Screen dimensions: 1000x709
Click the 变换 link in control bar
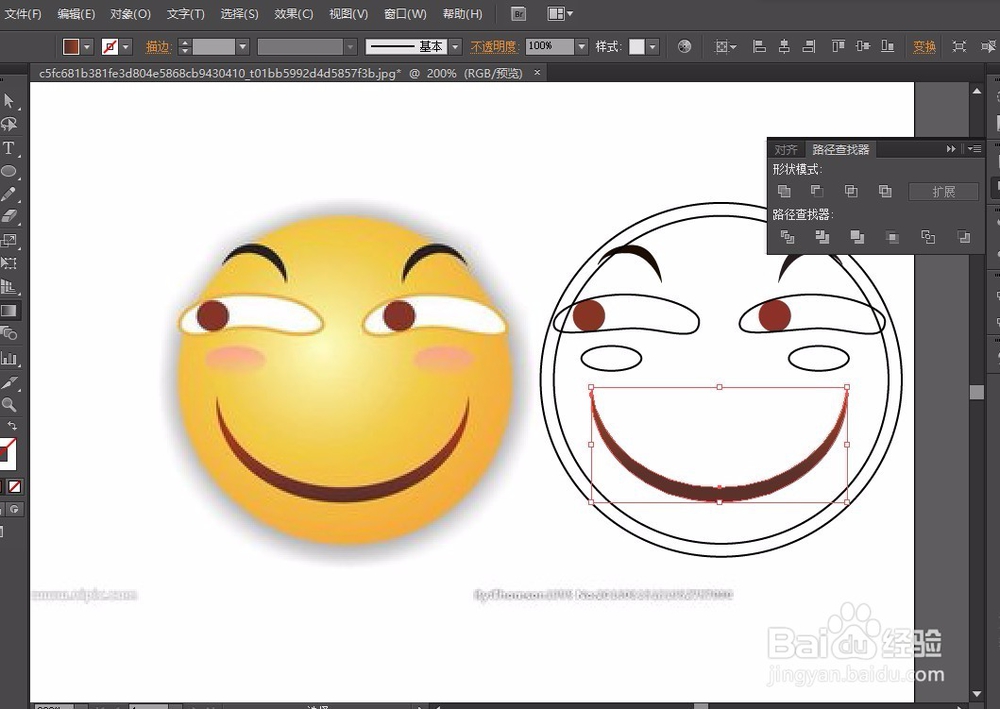pyautogui.click(x=925, y=47)
